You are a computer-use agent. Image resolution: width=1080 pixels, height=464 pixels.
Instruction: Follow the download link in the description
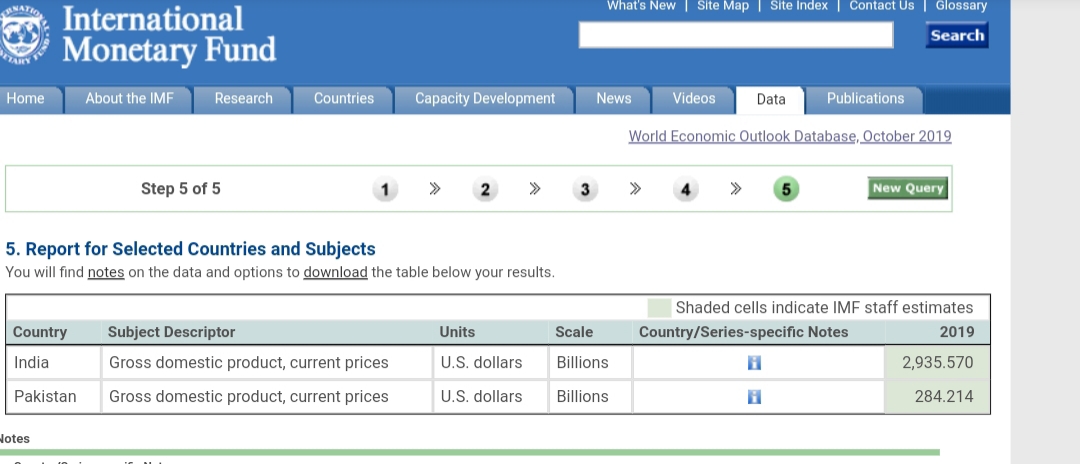click(x=335, y=273)
